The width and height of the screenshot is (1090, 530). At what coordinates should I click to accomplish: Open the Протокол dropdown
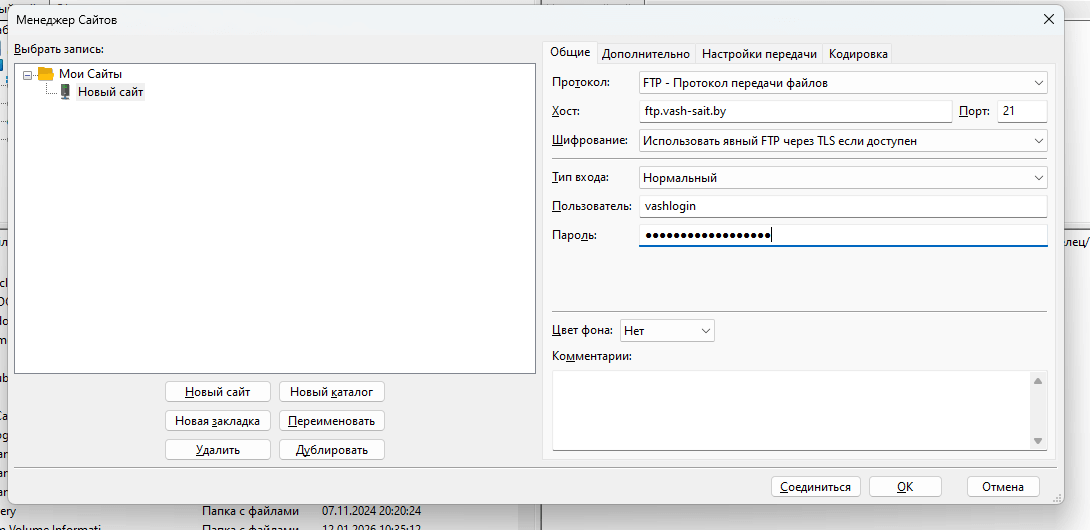[843, 83]
